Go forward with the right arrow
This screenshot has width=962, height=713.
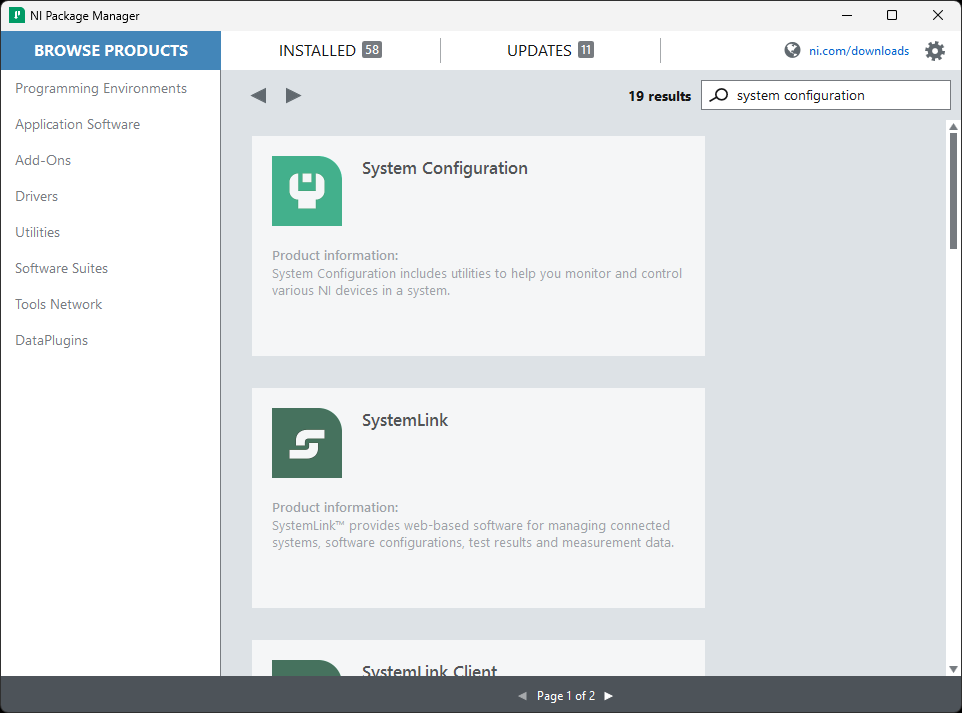293,96
